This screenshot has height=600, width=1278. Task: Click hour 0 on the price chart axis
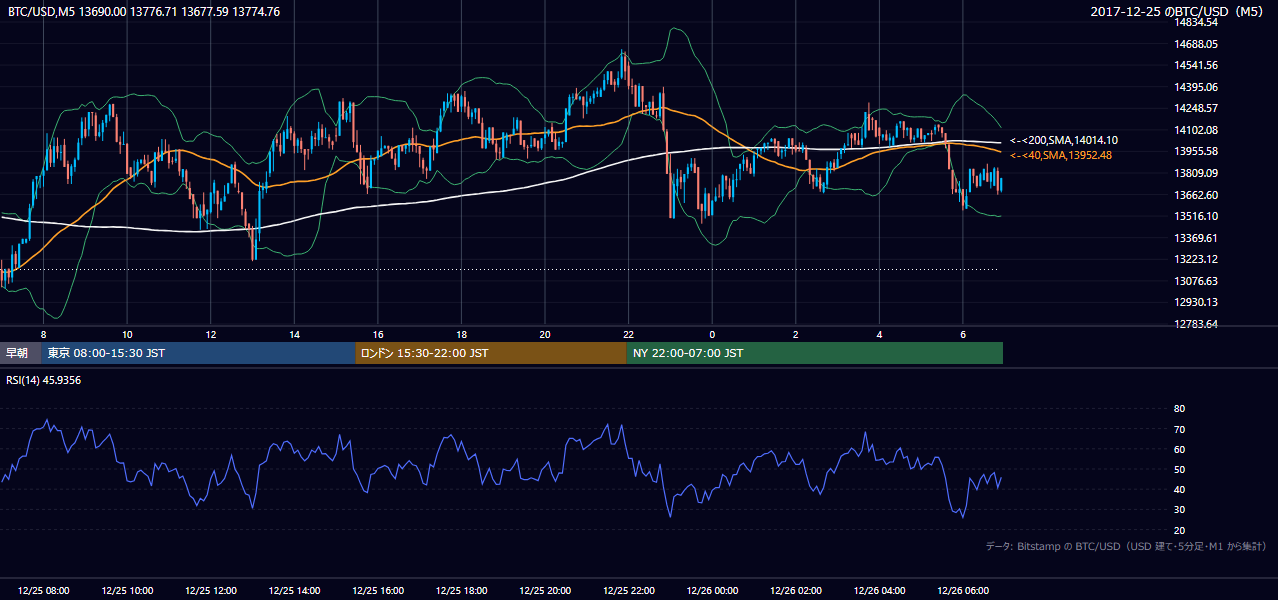point(712,334)
